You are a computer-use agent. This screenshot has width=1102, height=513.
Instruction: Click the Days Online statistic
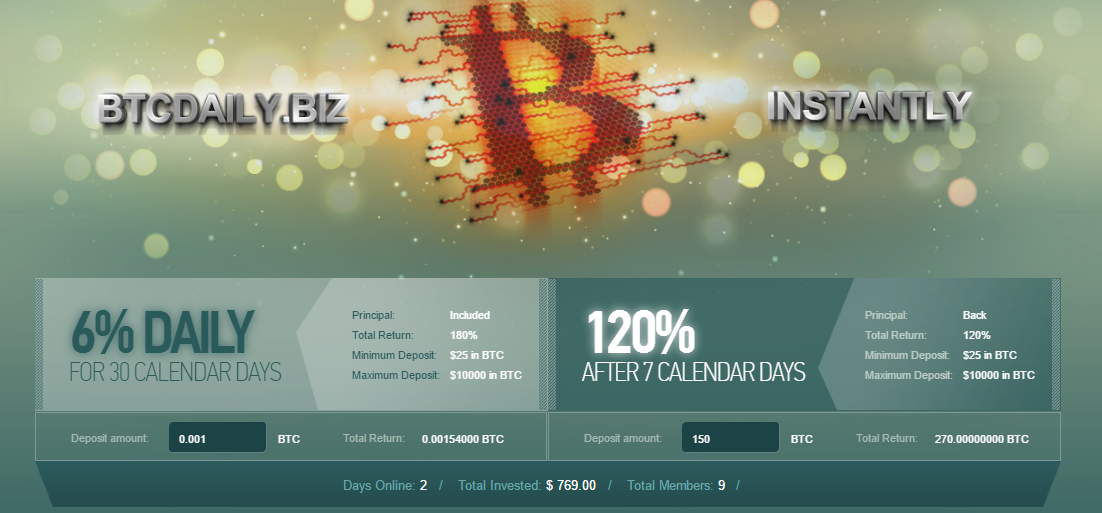(384, 485)
